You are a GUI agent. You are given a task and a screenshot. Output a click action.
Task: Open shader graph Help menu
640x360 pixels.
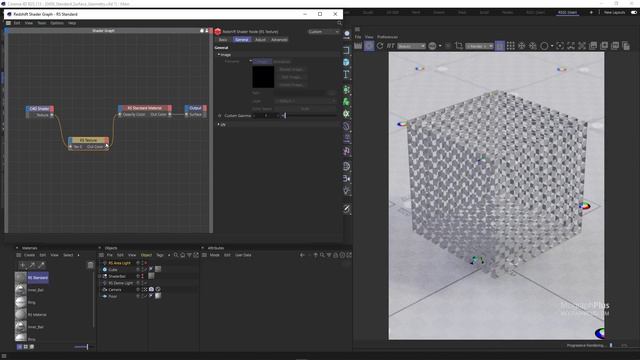tap(72, 23)
